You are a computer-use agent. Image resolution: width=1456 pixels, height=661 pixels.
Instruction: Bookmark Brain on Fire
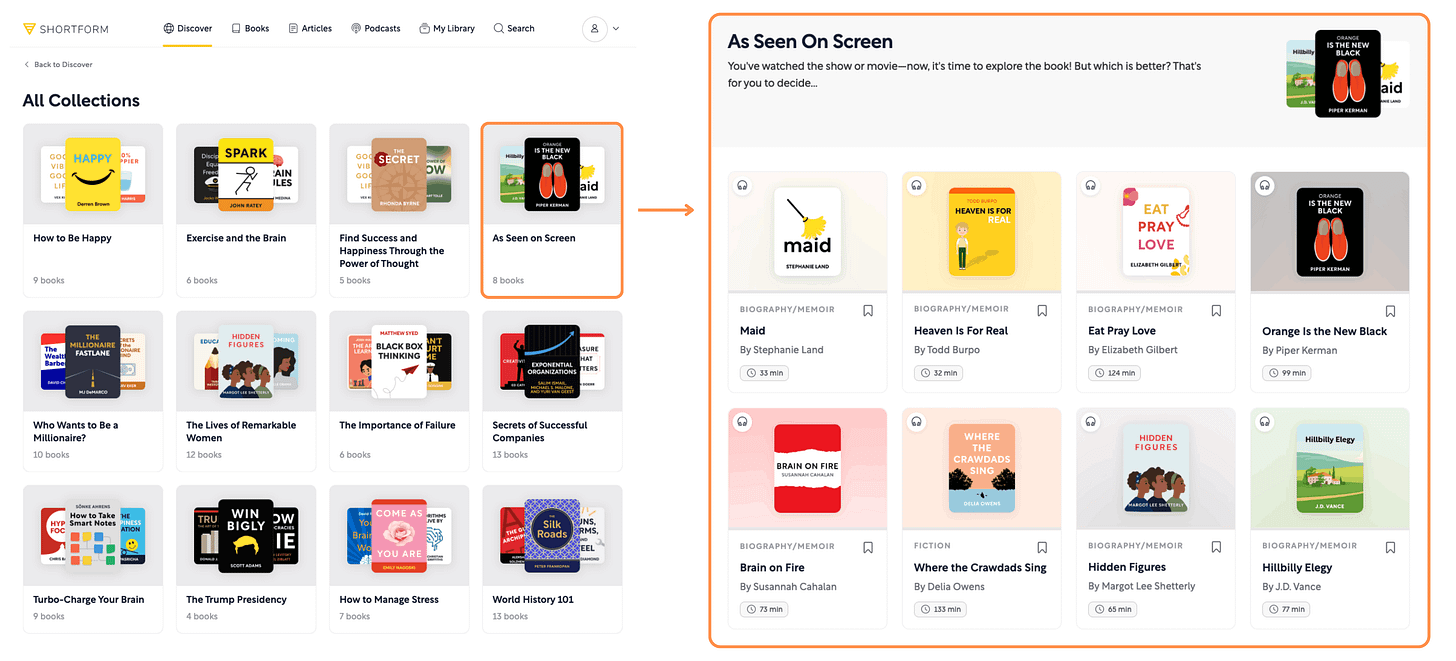pyautogui.click(x=868, y=547)
